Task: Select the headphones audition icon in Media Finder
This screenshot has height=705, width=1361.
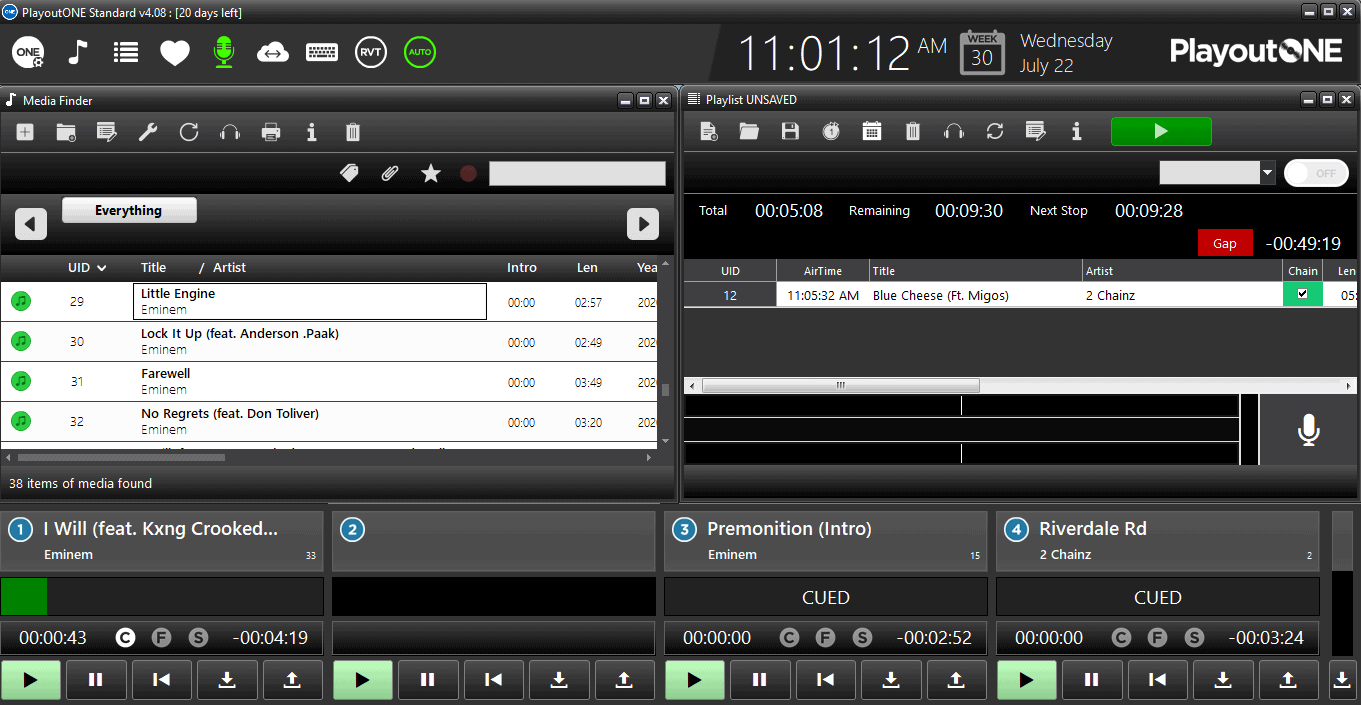Action: click(229, 131)
